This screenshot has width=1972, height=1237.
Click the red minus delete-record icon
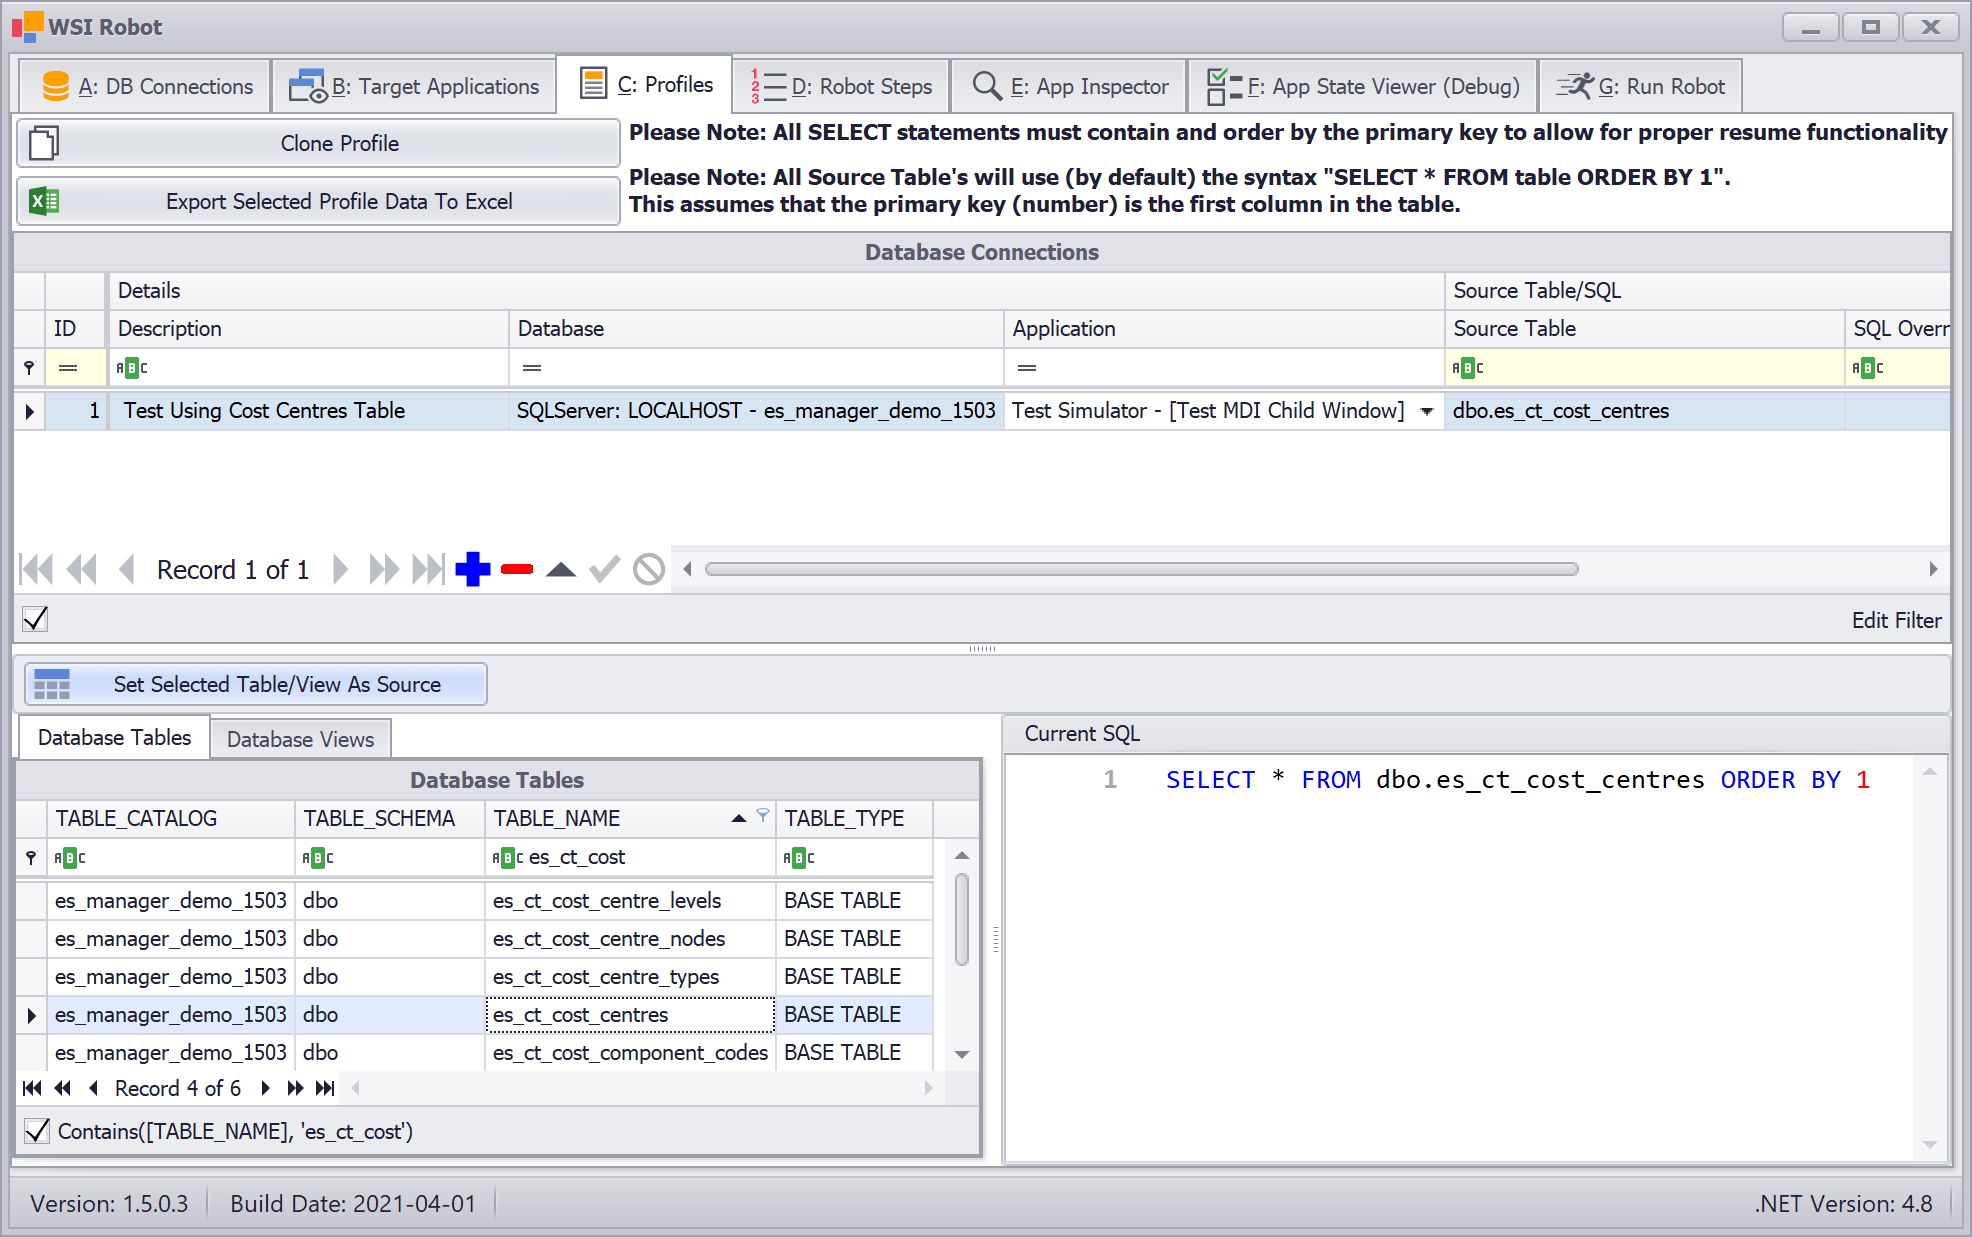pyautogui.click(x=517, y=569)
